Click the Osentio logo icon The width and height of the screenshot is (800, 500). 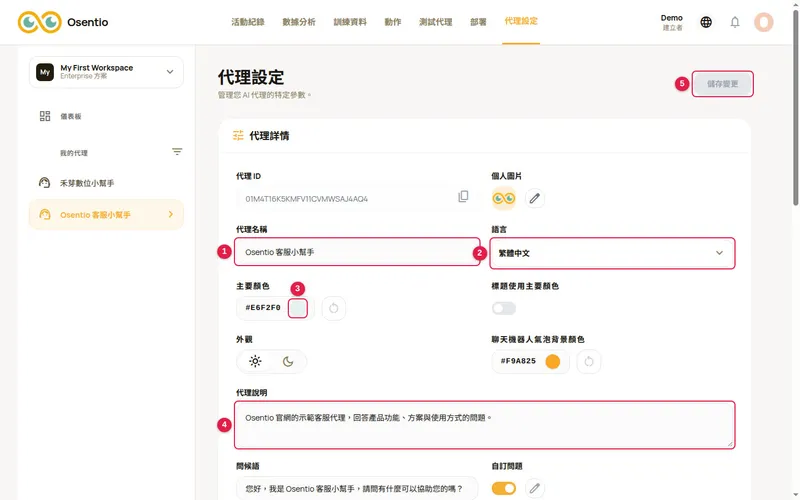click(40, 22)
